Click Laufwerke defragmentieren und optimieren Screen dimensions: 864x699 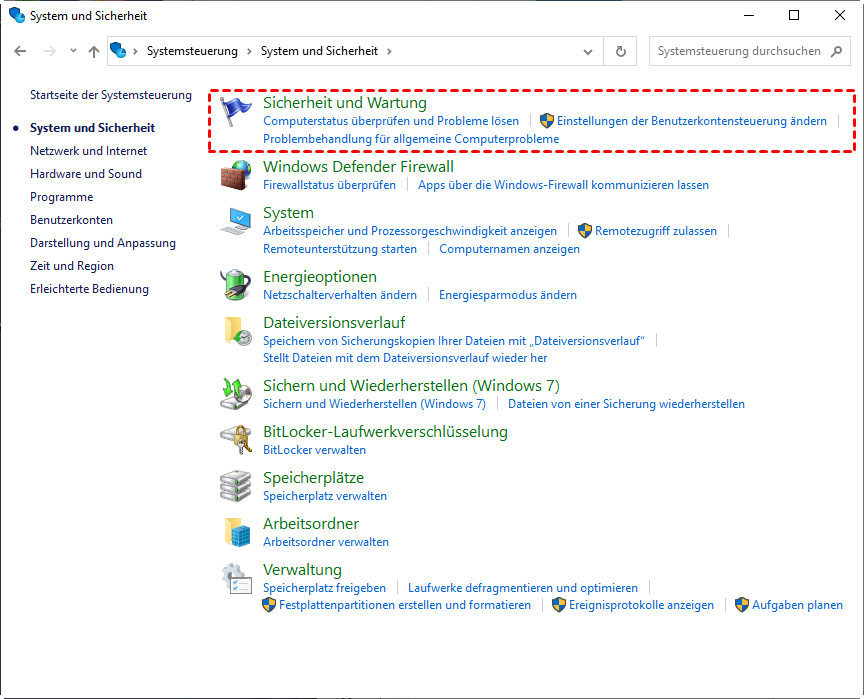[x=522, y=588]
